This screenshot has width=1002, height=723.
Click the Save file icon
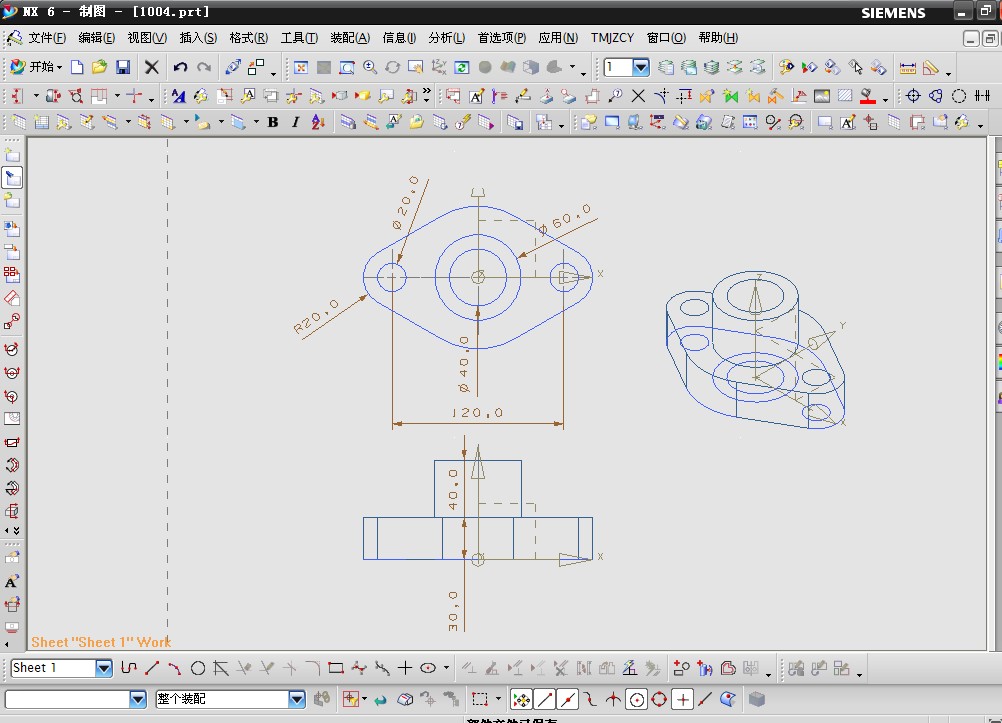[123, 67]
